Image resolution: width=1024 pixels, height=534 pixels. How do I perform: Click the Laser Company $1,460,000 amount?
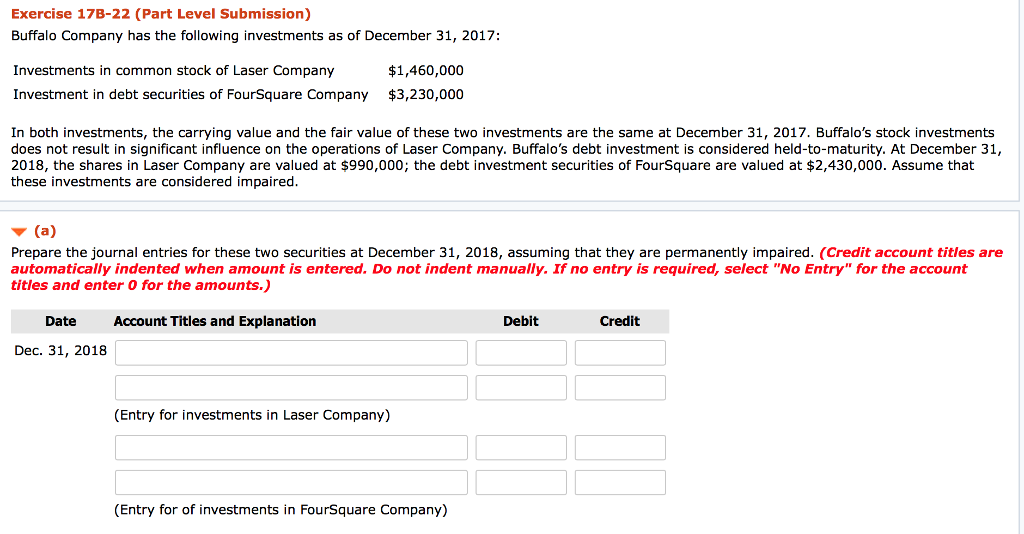[x=426, y=71]
